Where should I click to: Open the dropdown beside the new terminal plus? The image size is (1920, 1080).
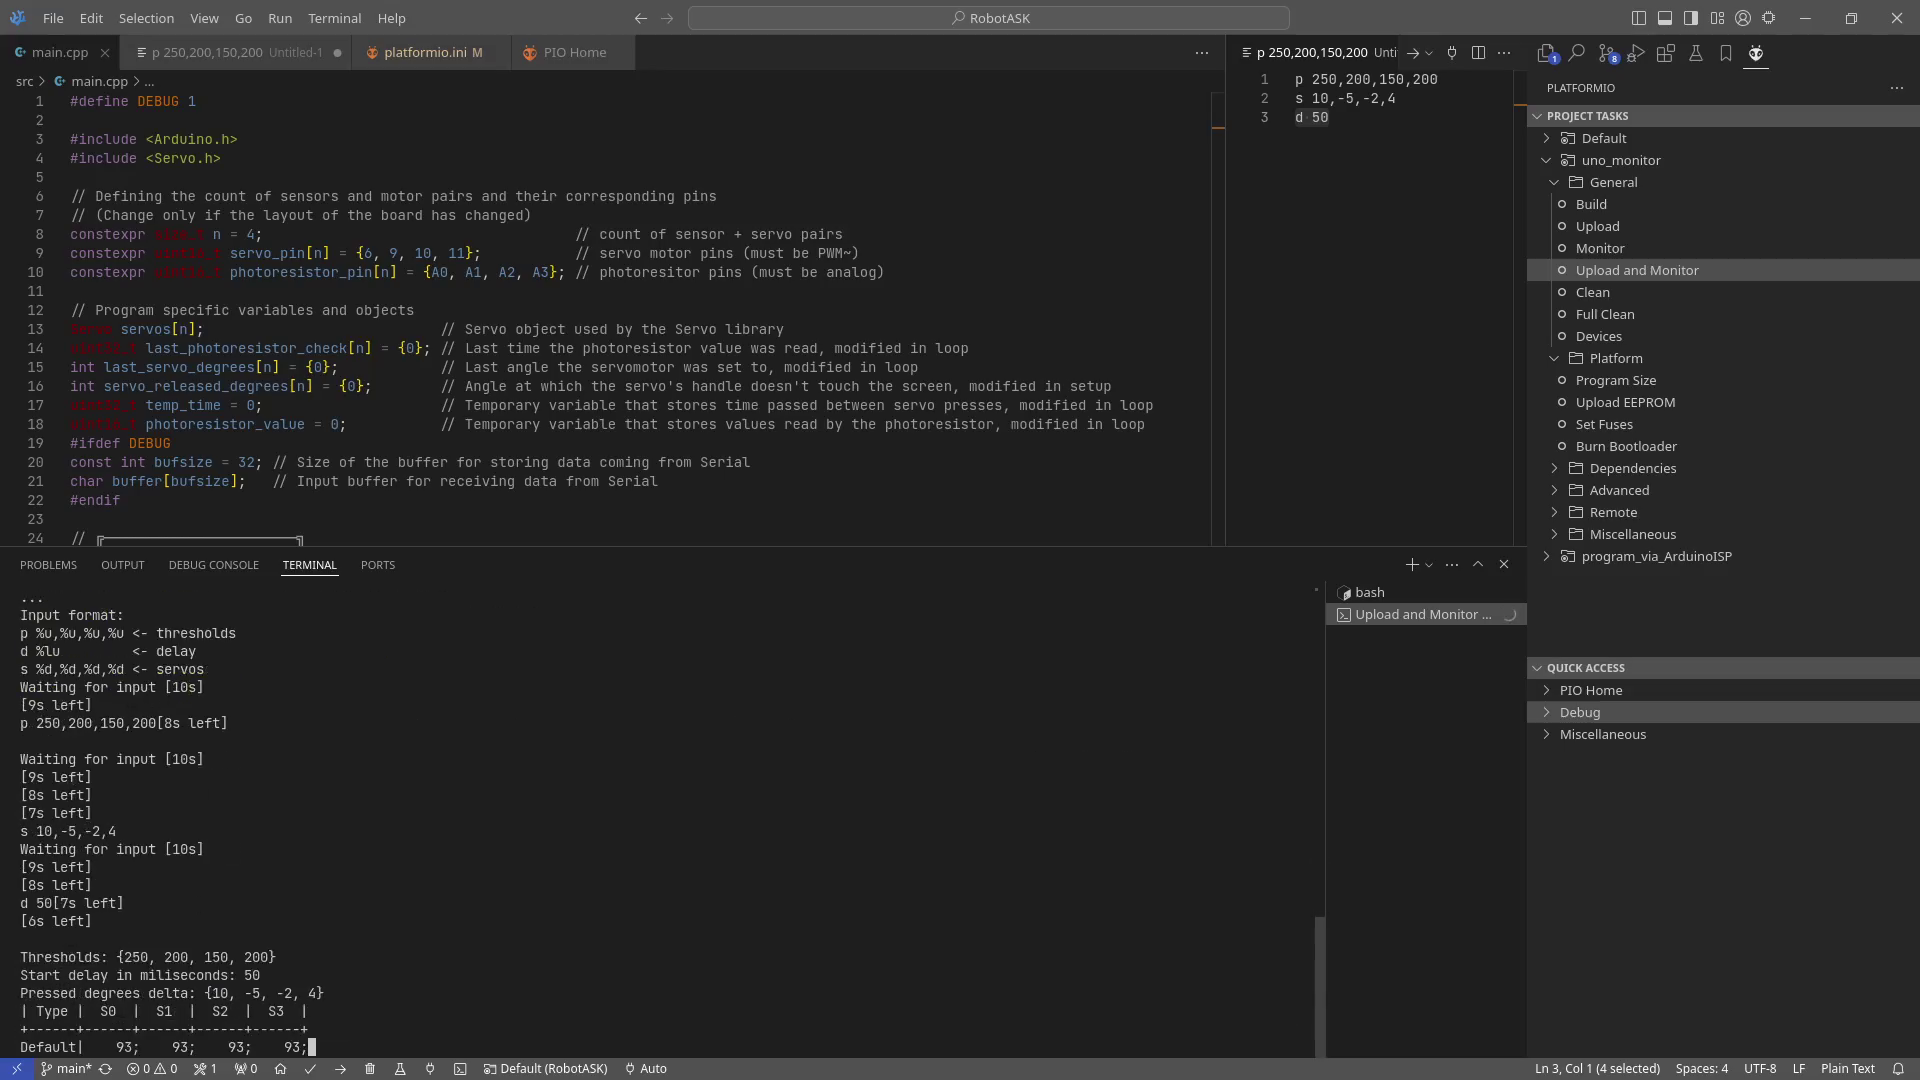(1429, 565)
